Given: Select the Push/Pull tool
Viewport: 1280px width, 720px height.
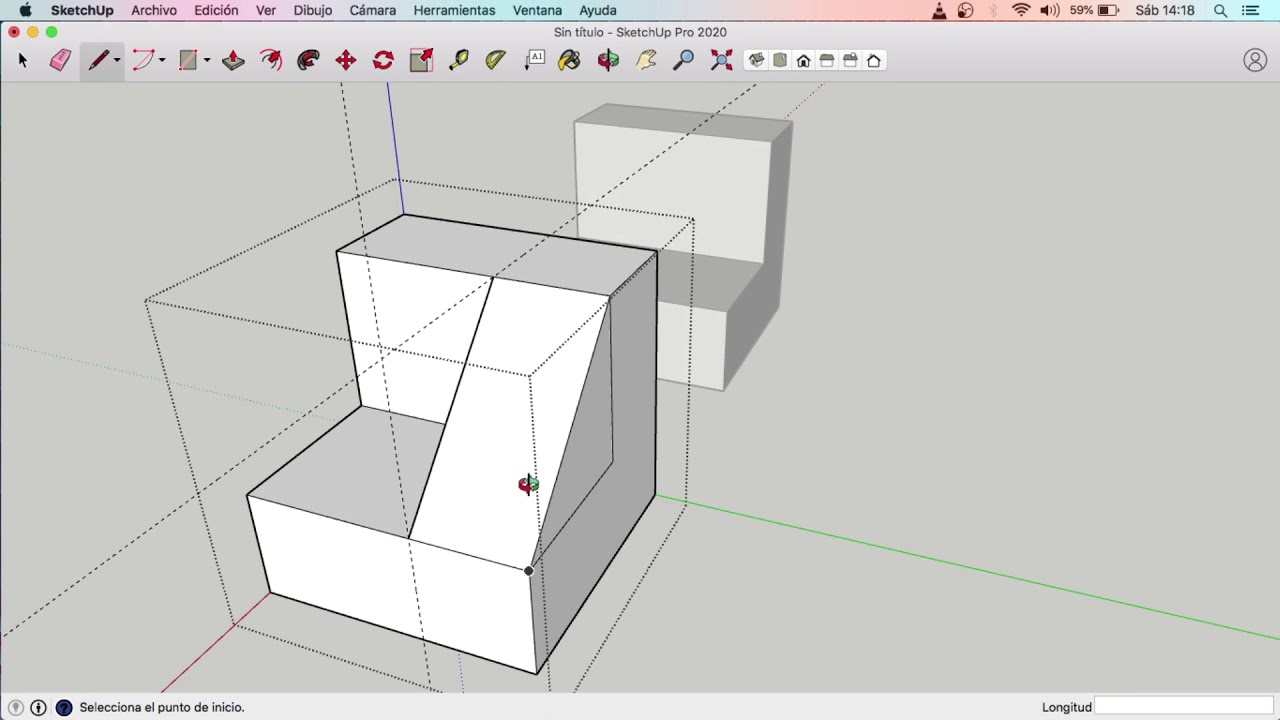Looking at the screenshot, I should (x=233, y=61).
